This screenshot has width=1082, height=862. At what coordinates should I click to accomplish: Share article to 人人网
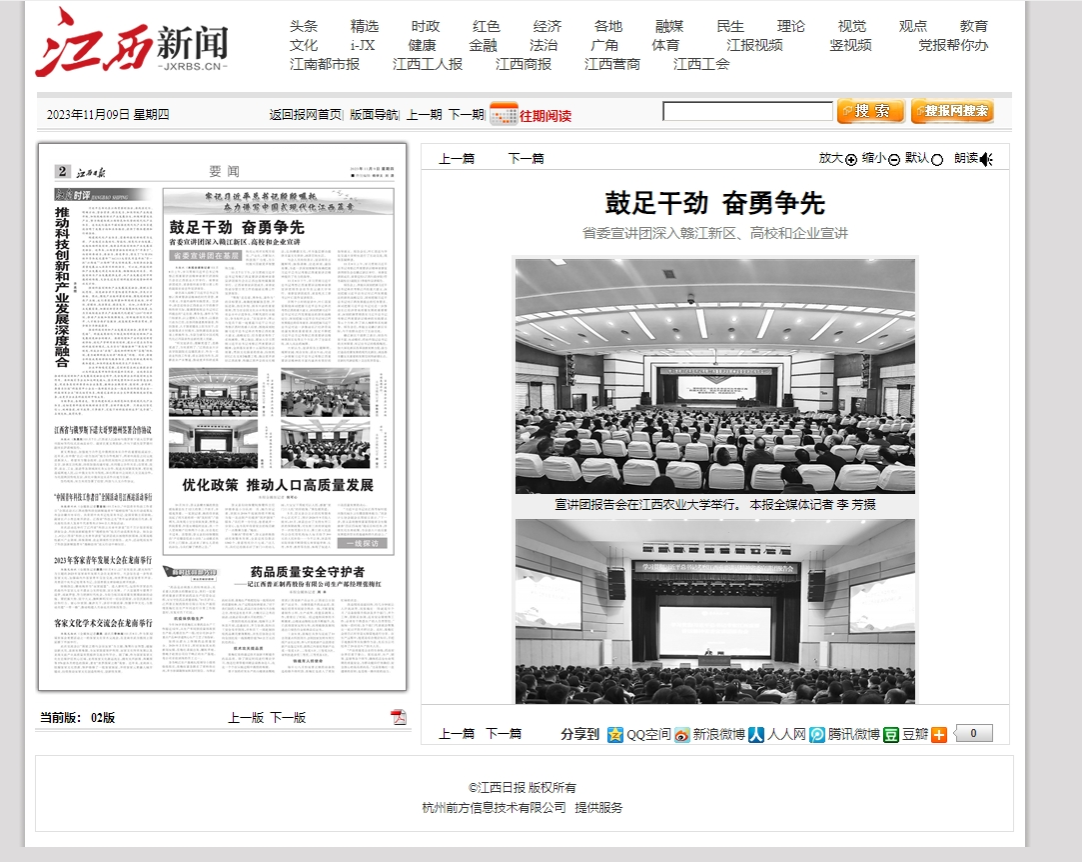click(778, 735)
